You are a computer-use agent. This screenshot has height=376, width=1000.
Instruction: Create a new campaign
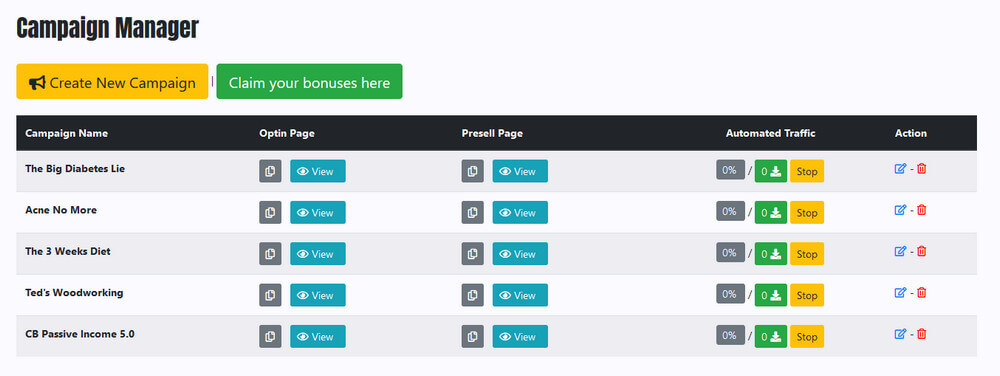(112, 82)
